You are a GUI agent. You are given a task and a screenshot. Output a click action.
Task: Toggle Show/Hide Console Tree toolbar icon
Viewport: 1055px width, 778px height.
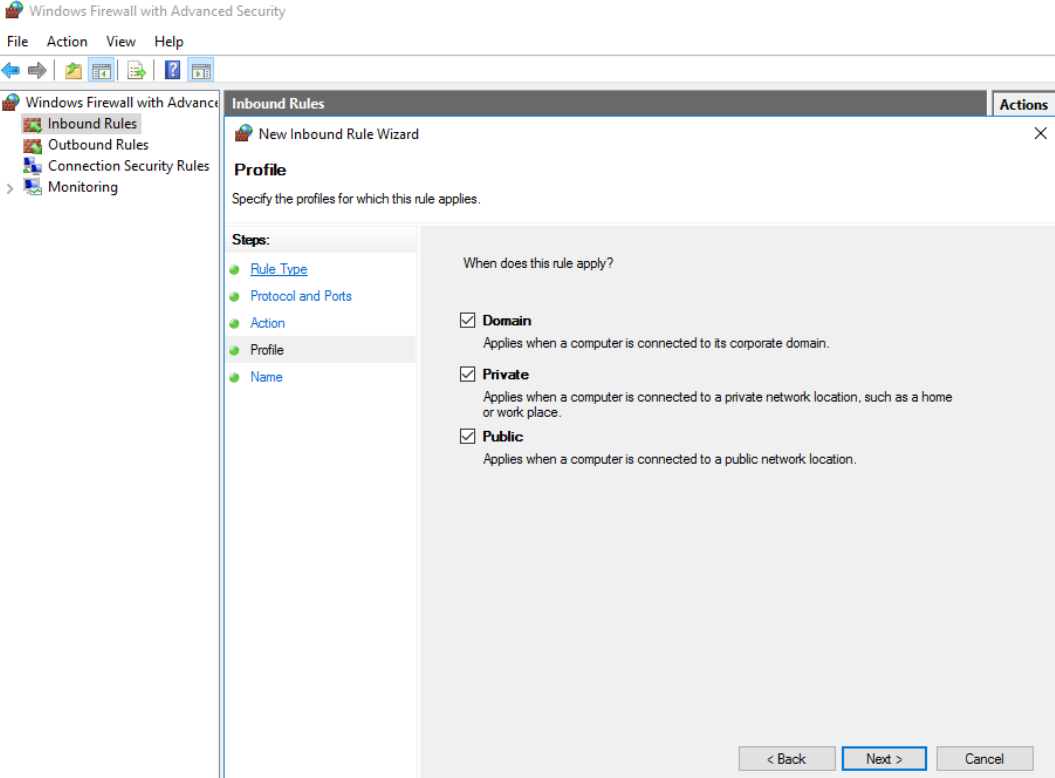click(x=100, y=70)
